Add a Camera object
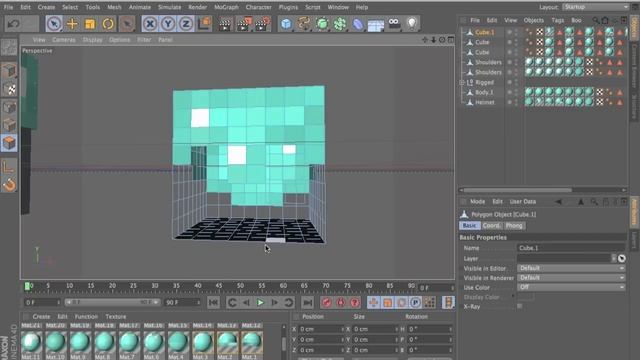This screenshot has height=360, width=640. [x=394, y=23]
